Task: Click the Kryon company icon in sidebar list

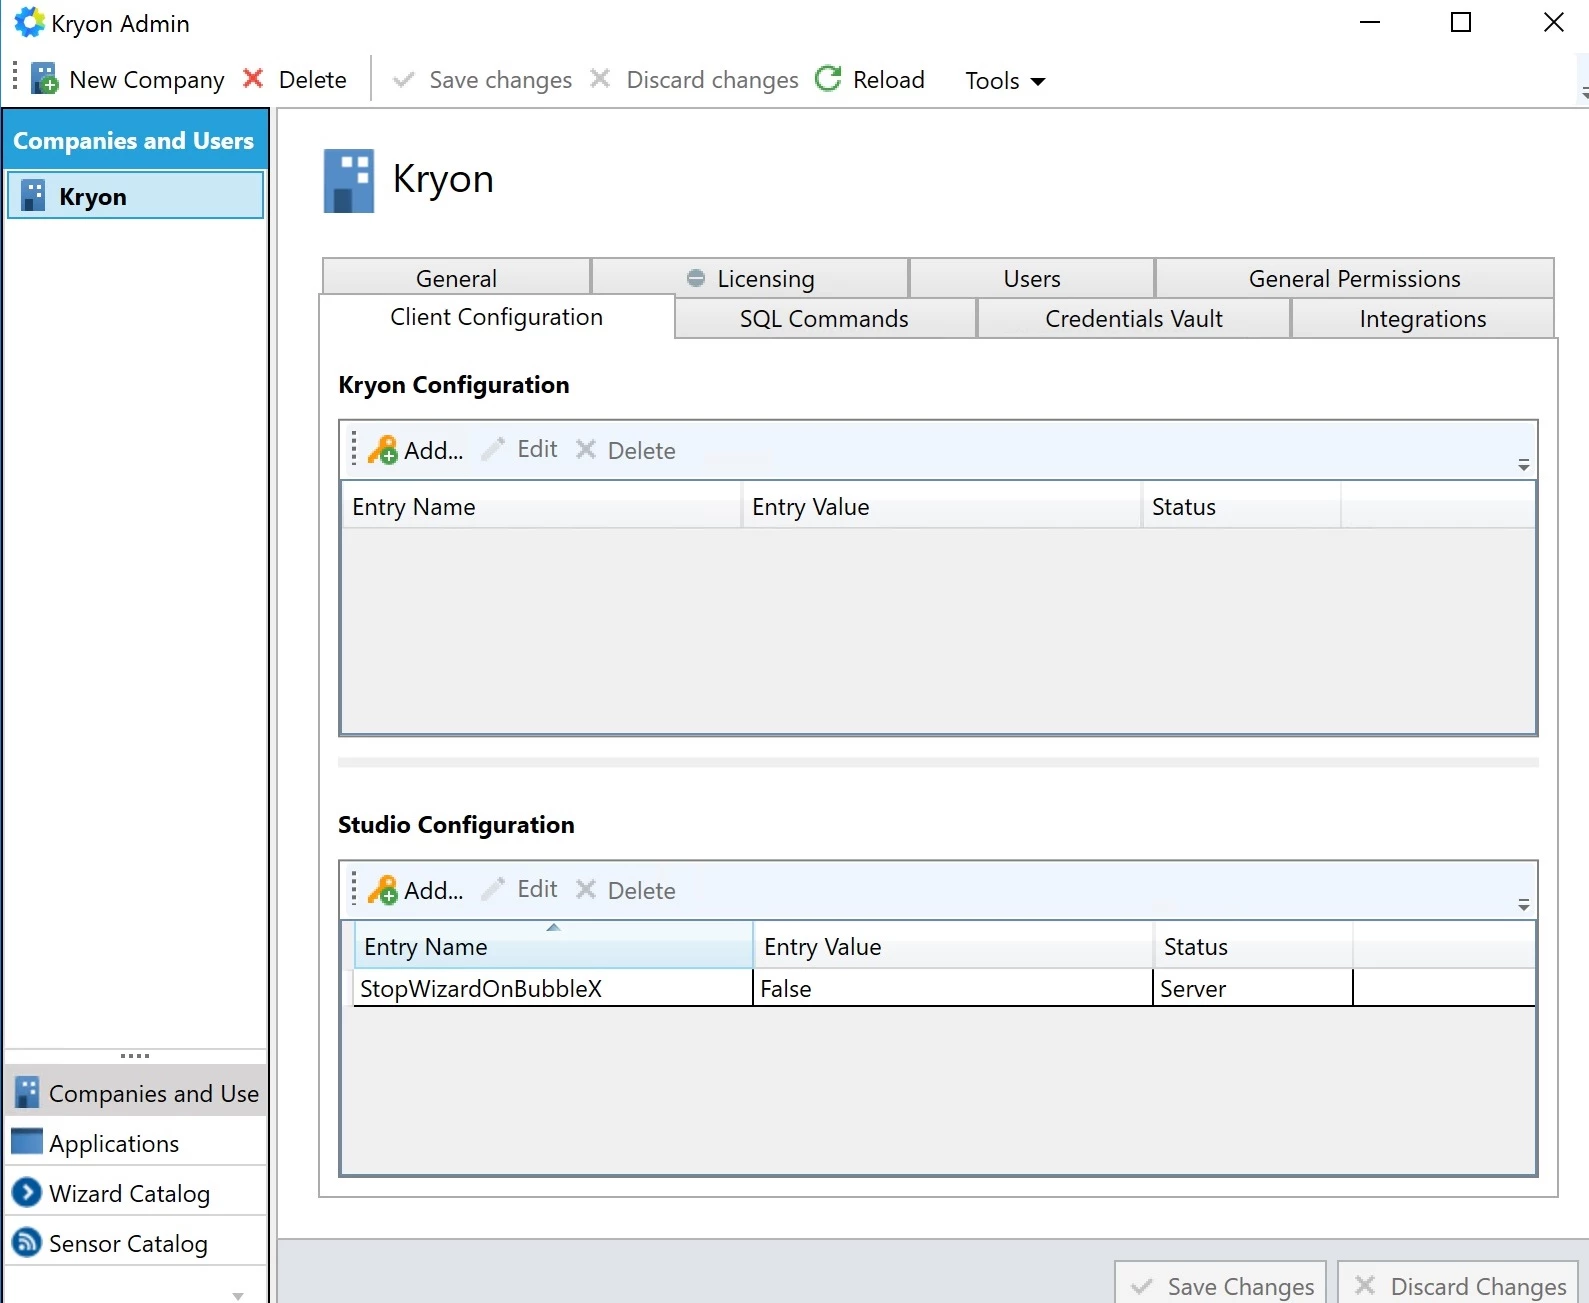Action: click(34, 196)
